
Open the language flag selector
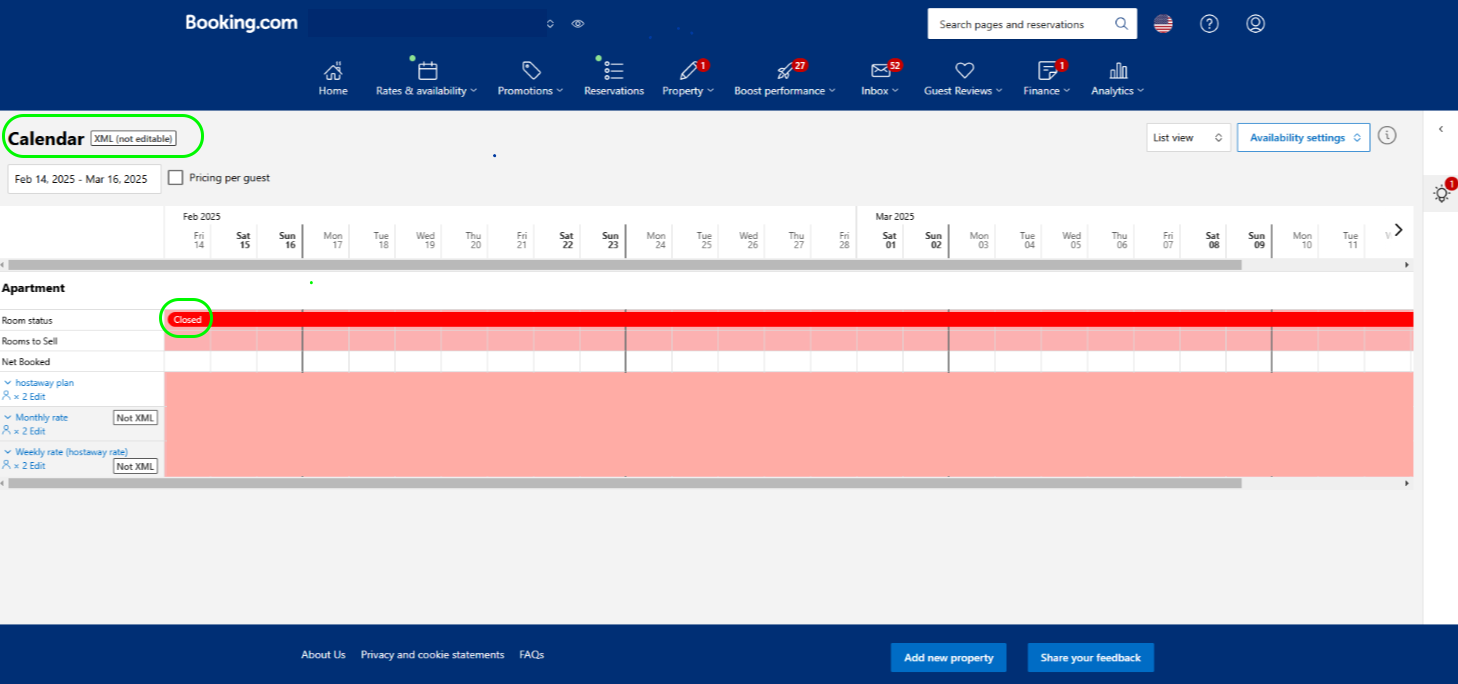point(1163,23)
